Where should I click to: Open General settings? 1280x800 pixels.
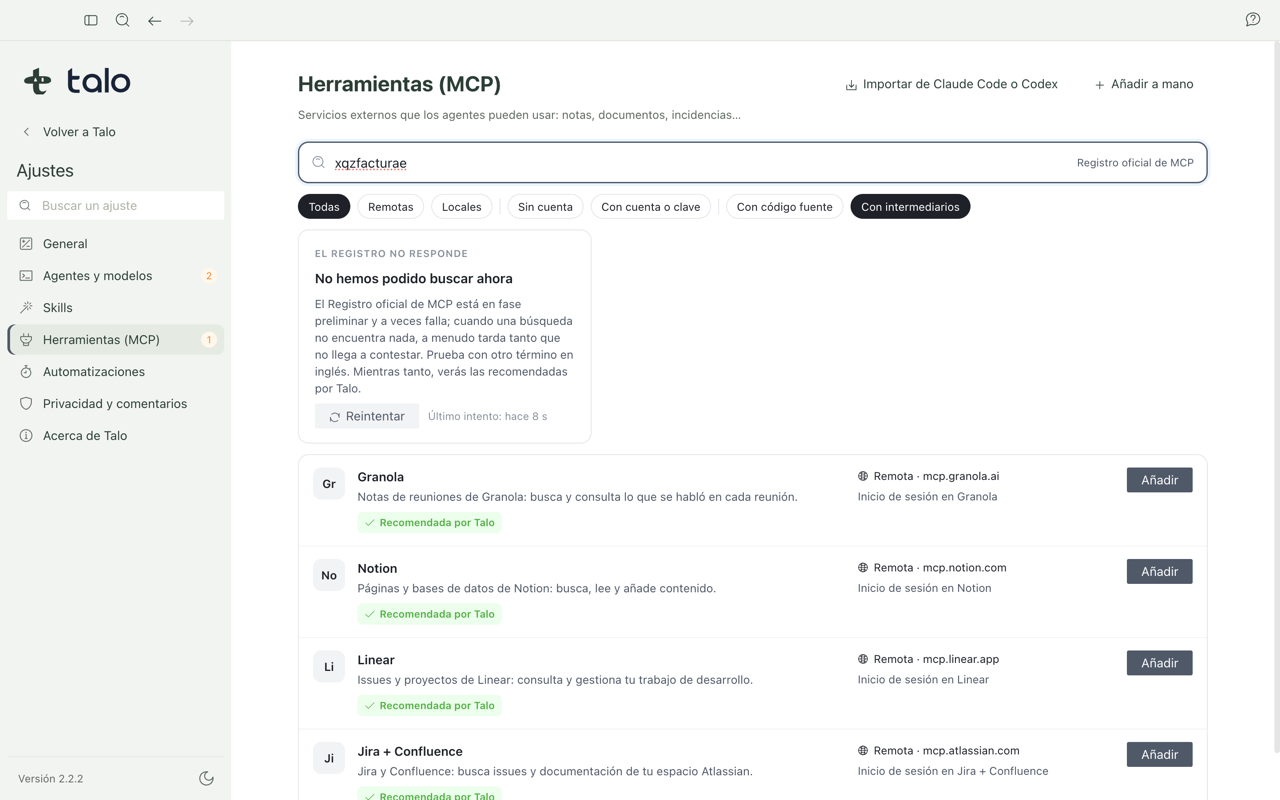coord(116,244)
